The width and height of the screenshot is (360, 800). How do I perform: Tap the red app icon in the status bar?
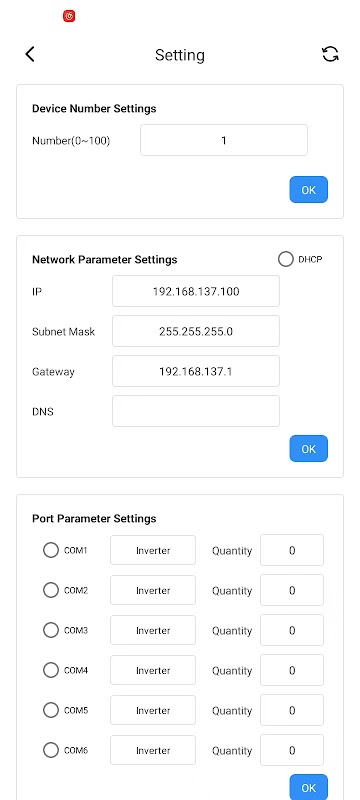[69, 16]
